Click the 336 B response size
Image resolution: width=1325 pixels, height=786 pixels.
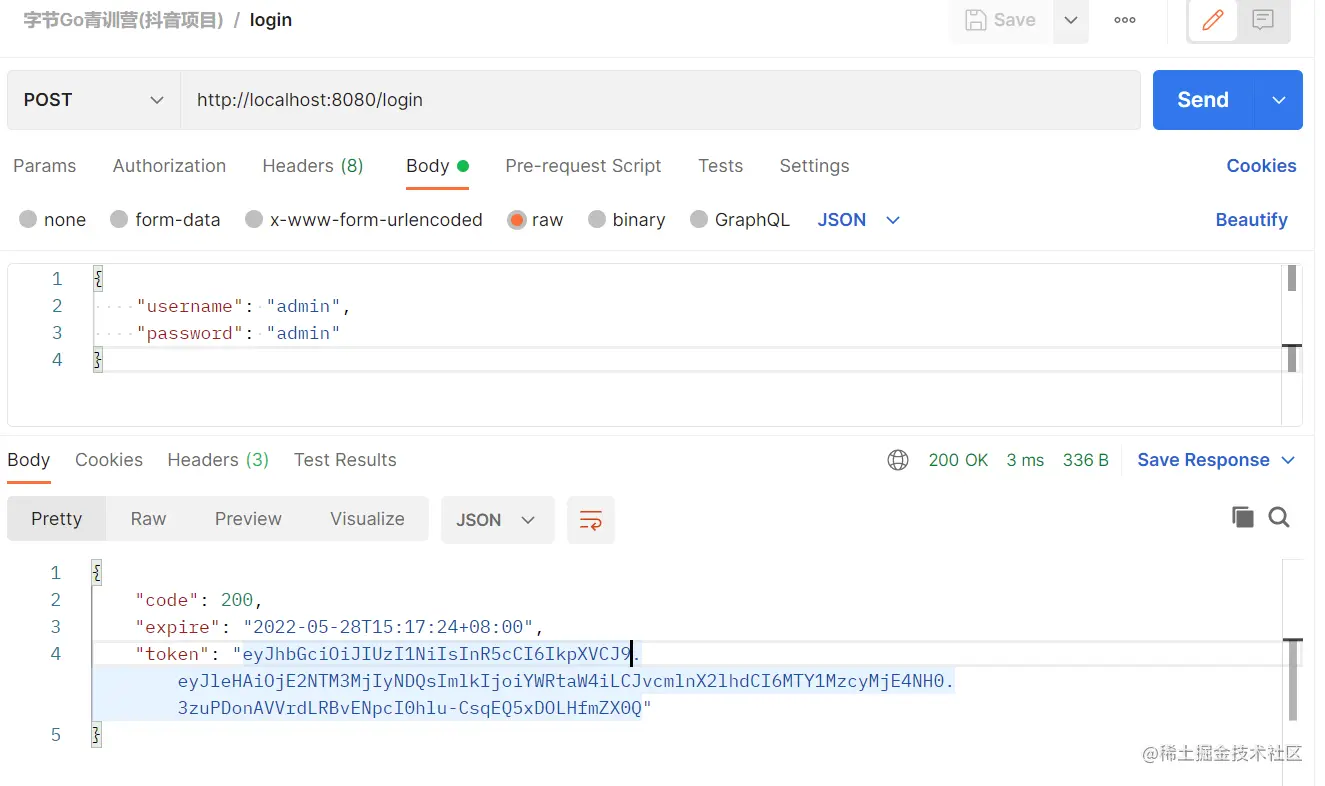(x=1085, y=460)
